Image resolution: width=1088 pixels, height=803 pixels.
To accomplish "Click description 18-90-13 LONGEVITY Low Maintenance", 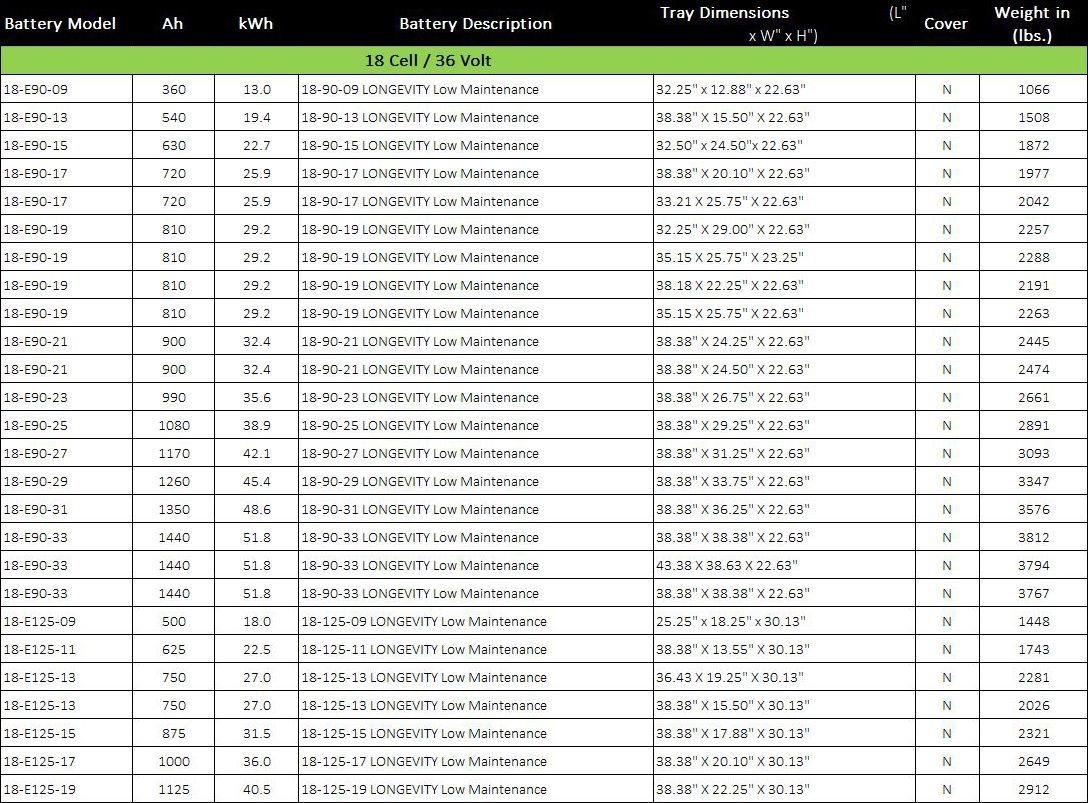I will click(x=420, y=117).
